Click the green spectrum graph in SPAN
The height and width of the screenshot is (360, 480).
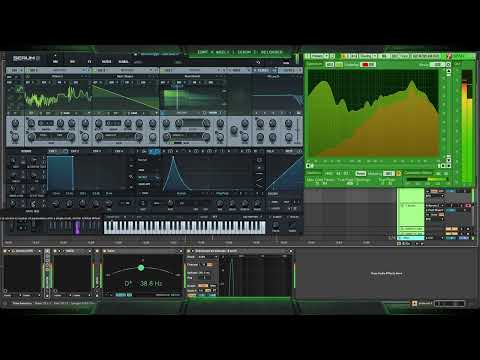pyautogui.click(x=373, y=113)
